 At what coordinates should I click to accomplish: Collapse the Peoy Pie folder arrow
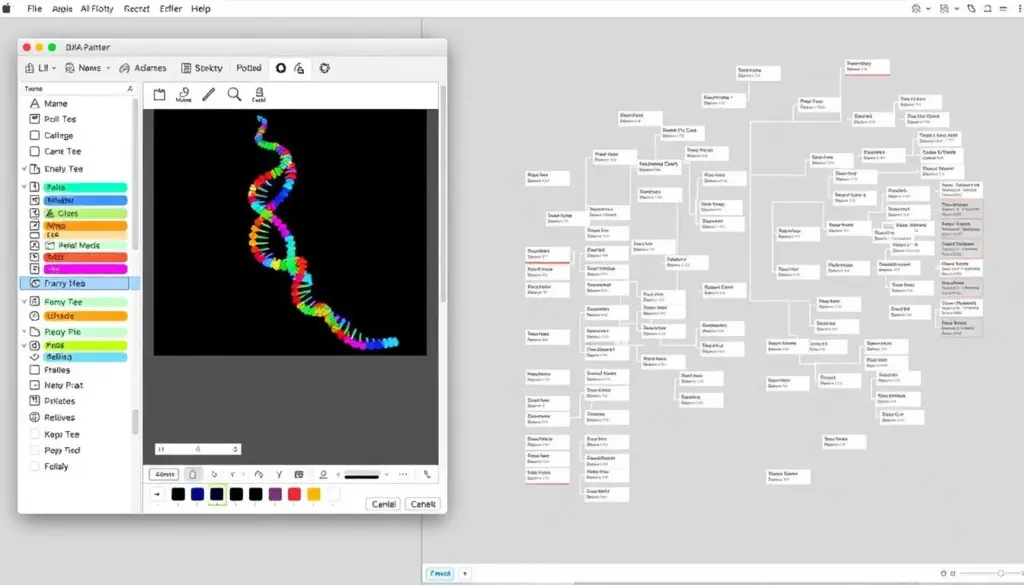[x=25, y=332]
